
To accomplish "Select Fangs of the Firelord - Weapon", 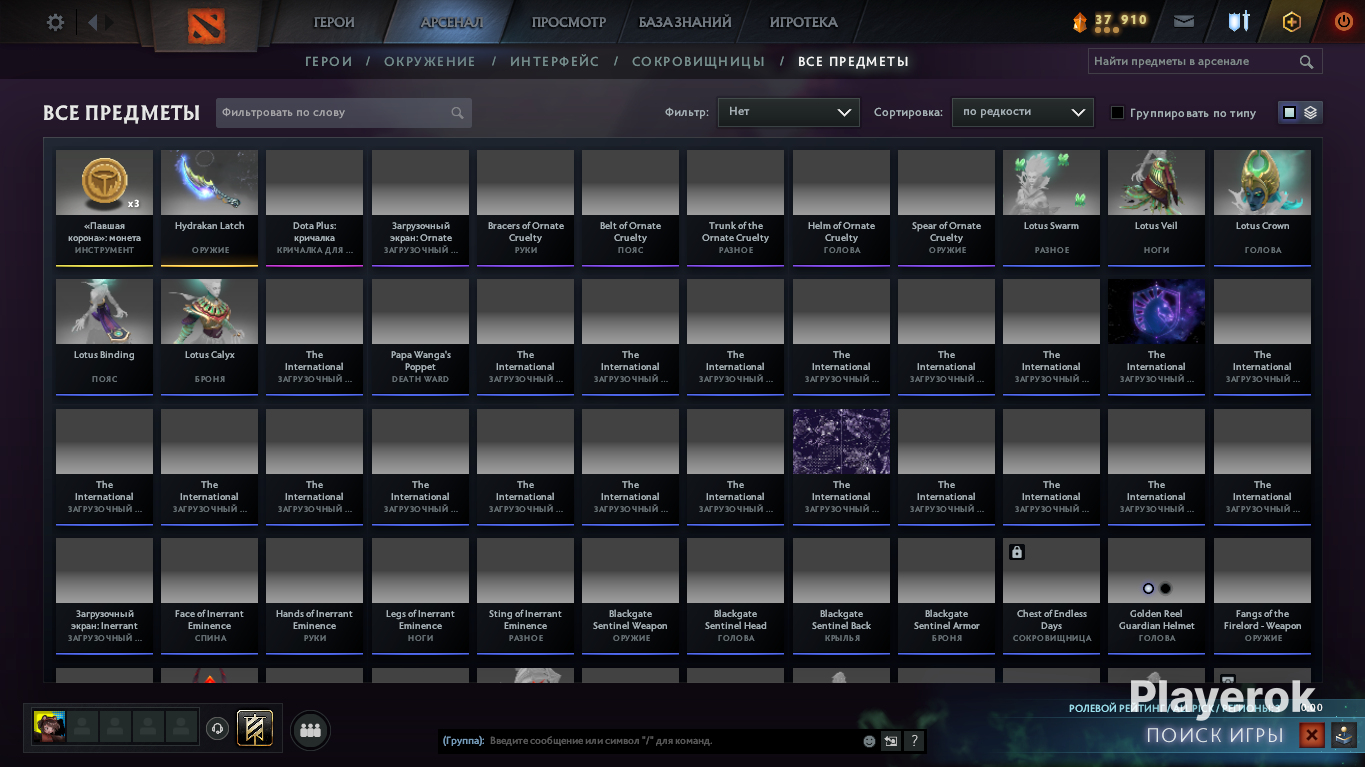I will coord(1262,596).
